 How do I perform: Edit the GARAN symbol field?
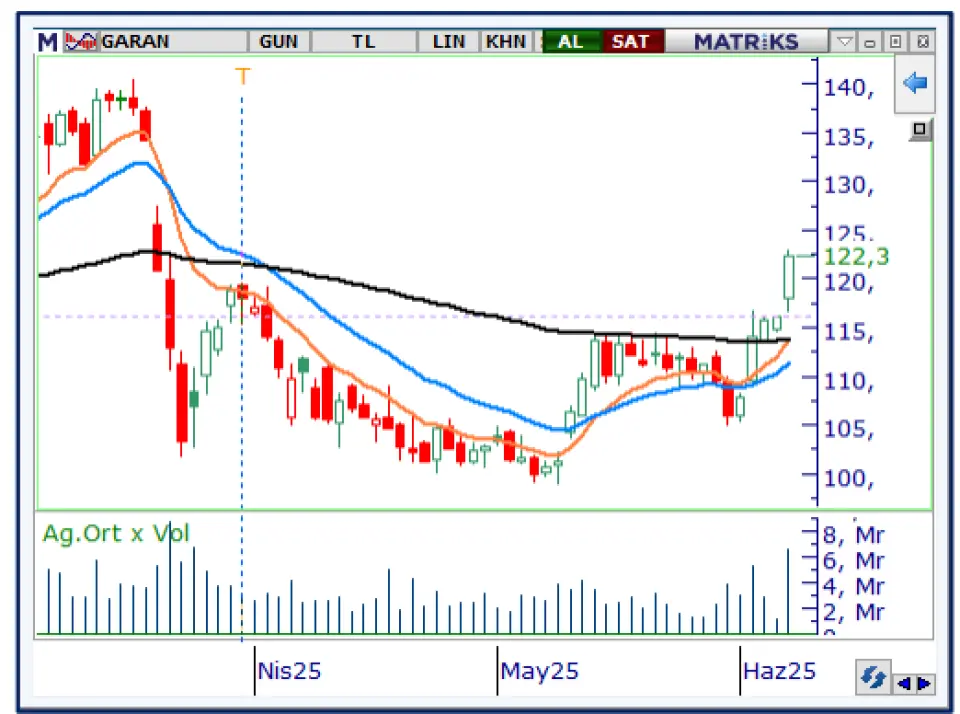coord(173,42)
